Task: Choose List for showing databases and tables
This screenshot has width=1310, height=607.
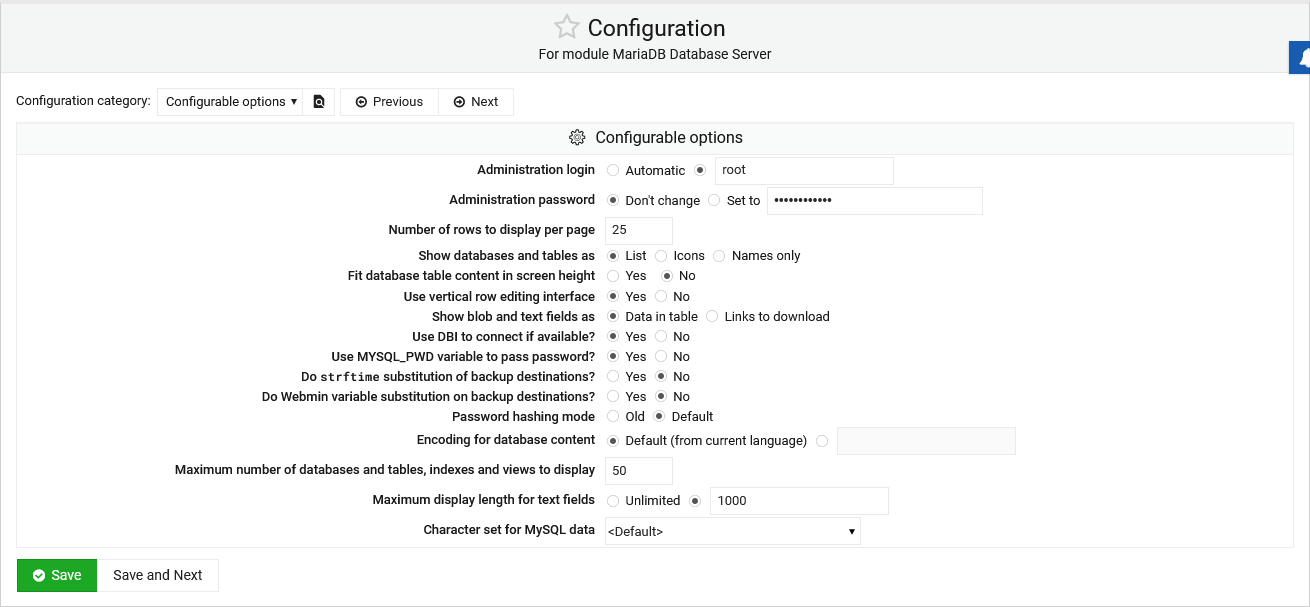Action: (613, 256)
